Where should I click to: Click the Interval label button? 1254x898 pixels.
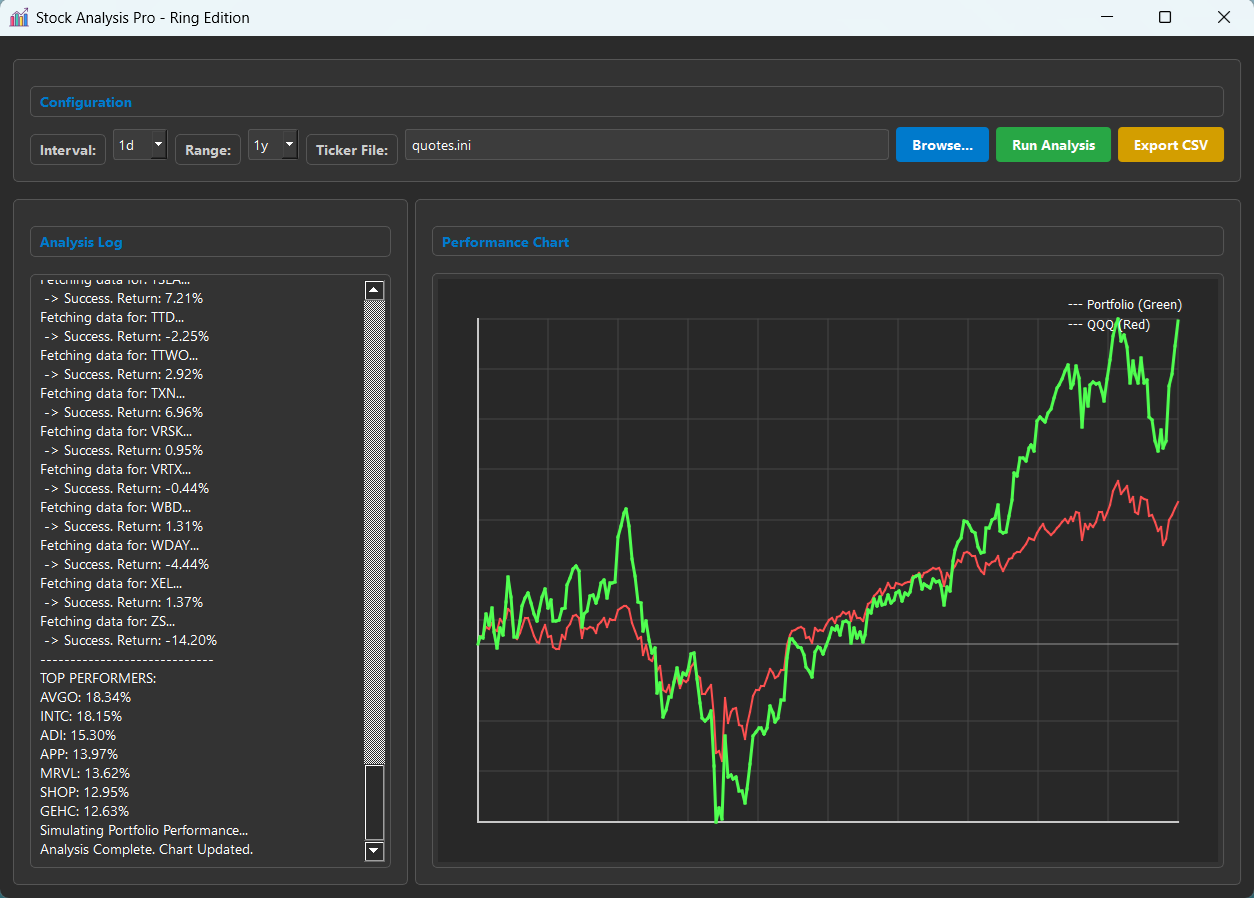point(67,149)
